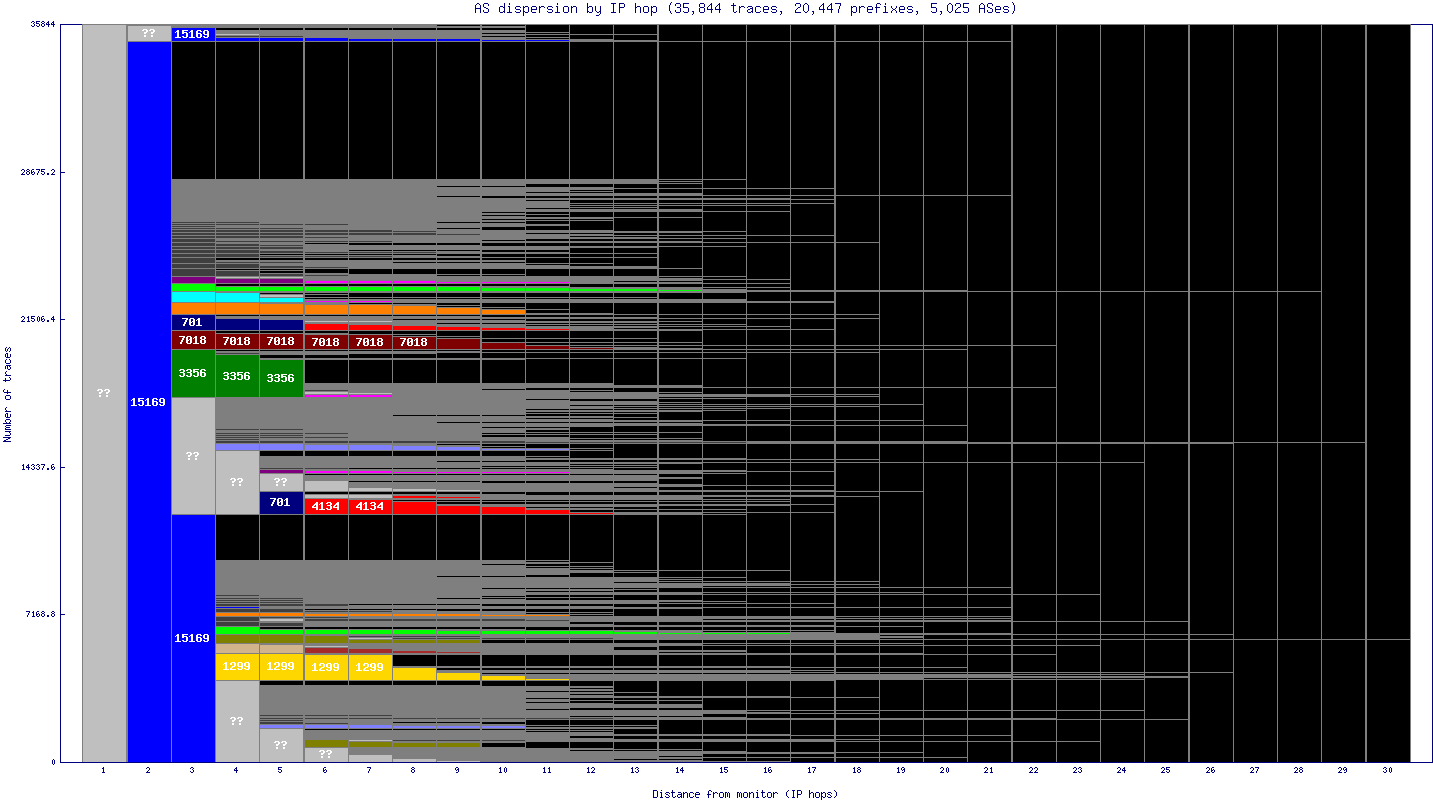Click the 21506.4 y-axis tick label
This screenshot has width=1433, height=800.
pyautogui.click(x=37, y=320)
